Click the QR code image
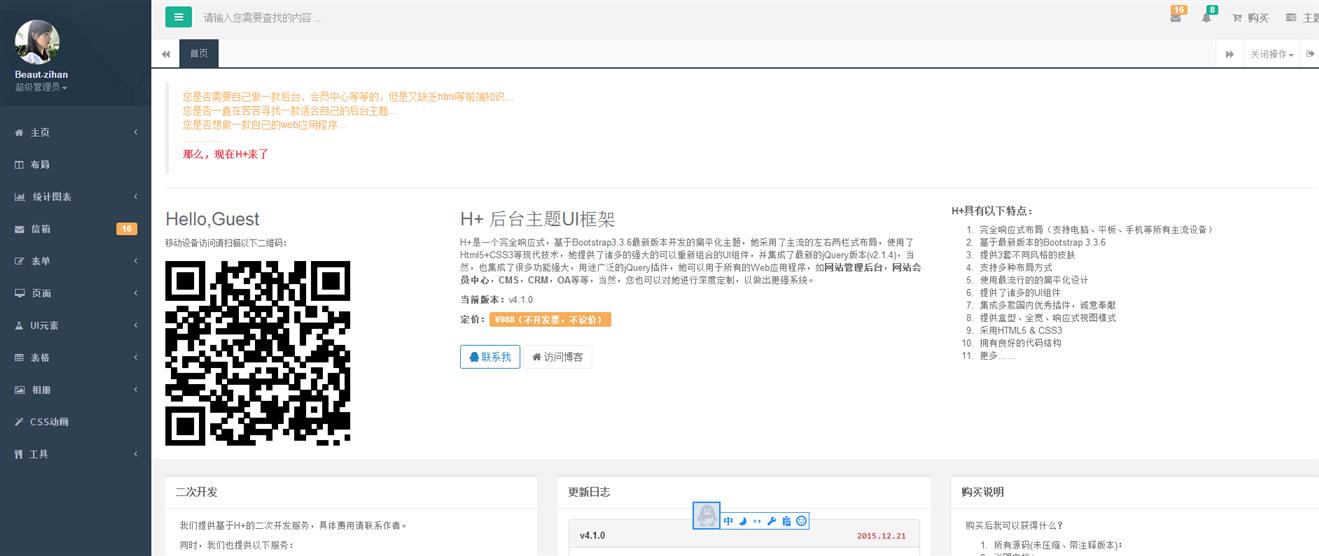Screen dimensions: 1319x556 coord(258,353)
